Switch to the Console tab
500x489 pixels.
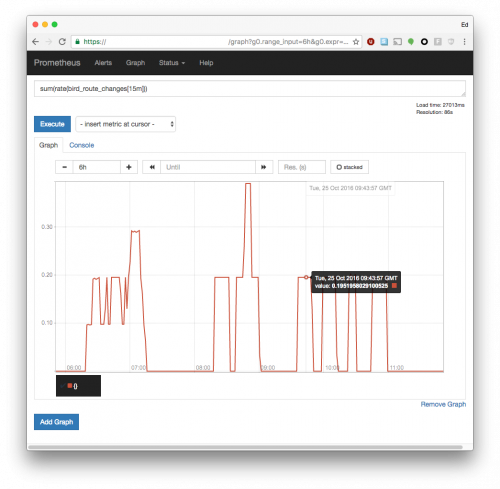[82, 145]
